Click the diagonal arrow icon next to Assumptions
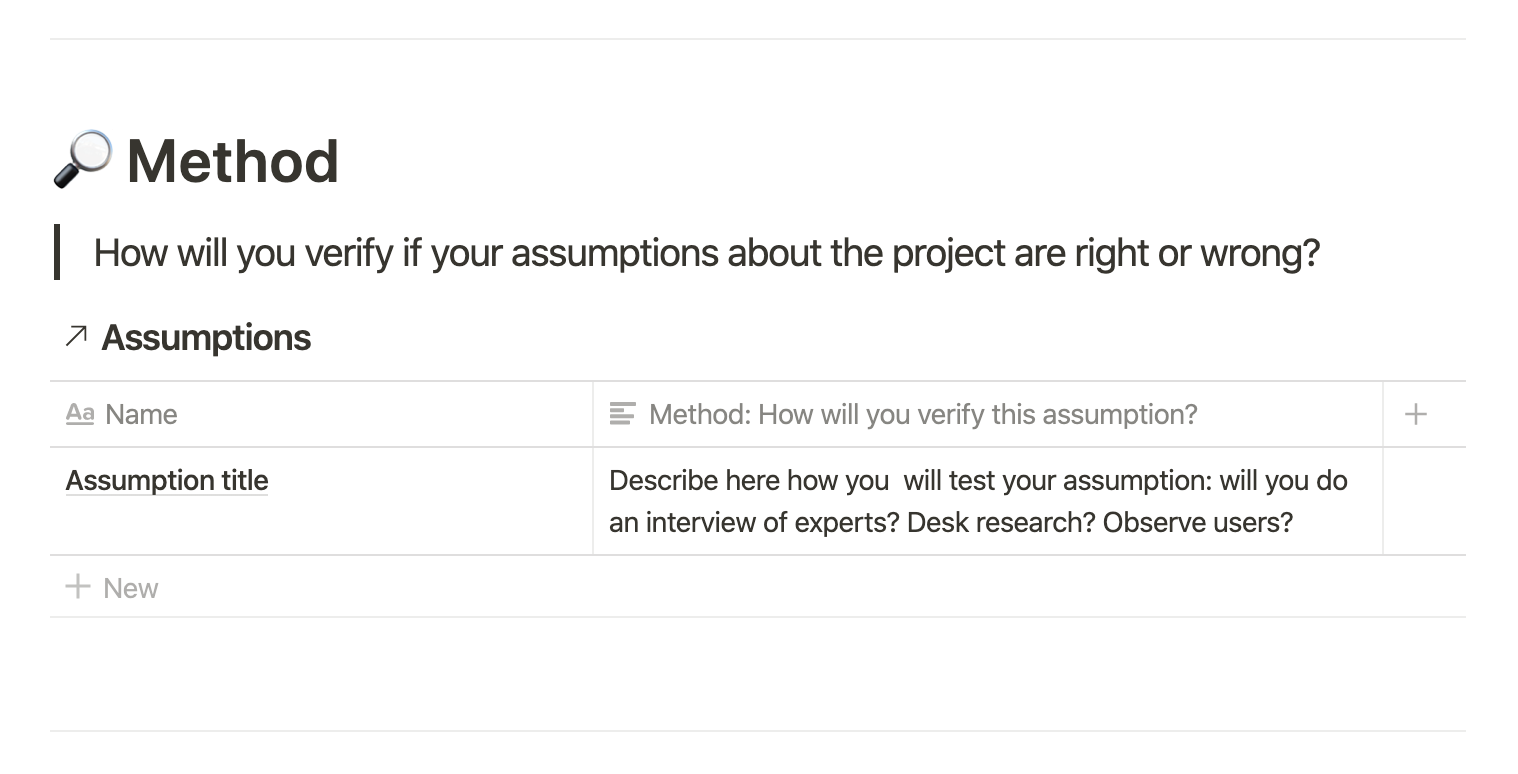Image resolution: width=1518 pixels, height=774 pixels. coord(74,337)
